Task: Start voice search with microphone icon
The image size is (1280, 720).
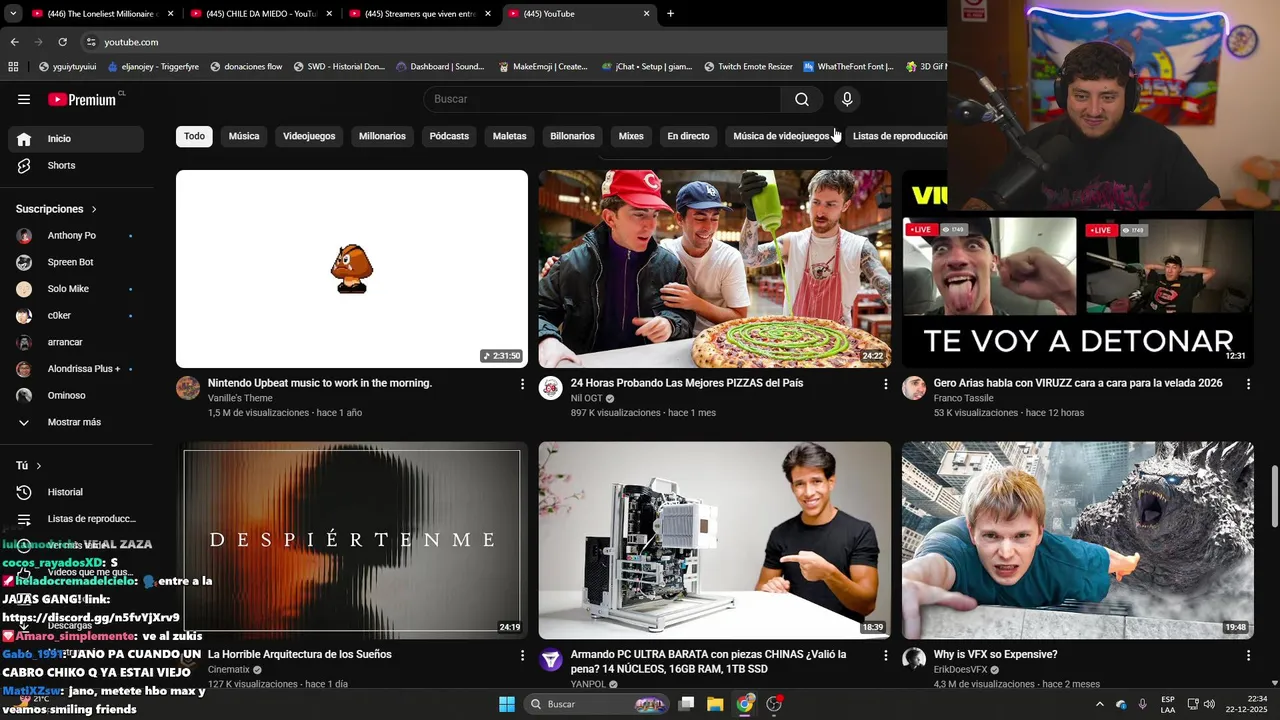Action: coord(847,99)
